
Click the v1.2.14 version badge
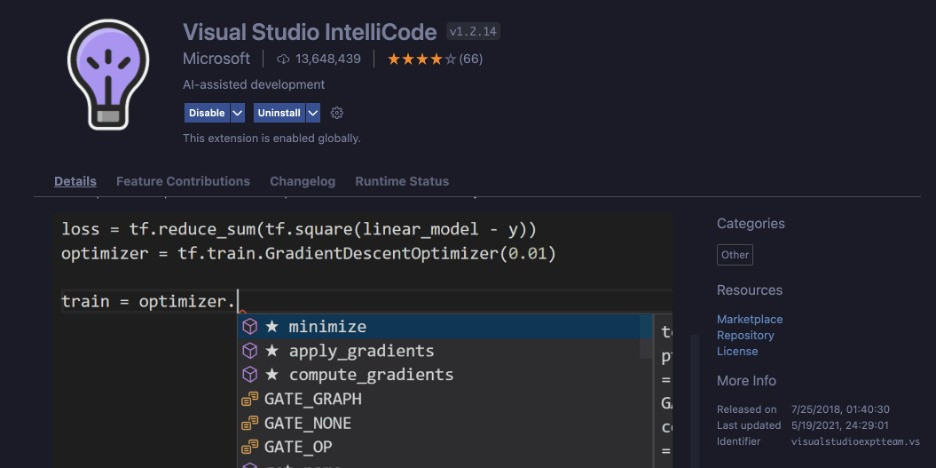(x=473, y=32)
